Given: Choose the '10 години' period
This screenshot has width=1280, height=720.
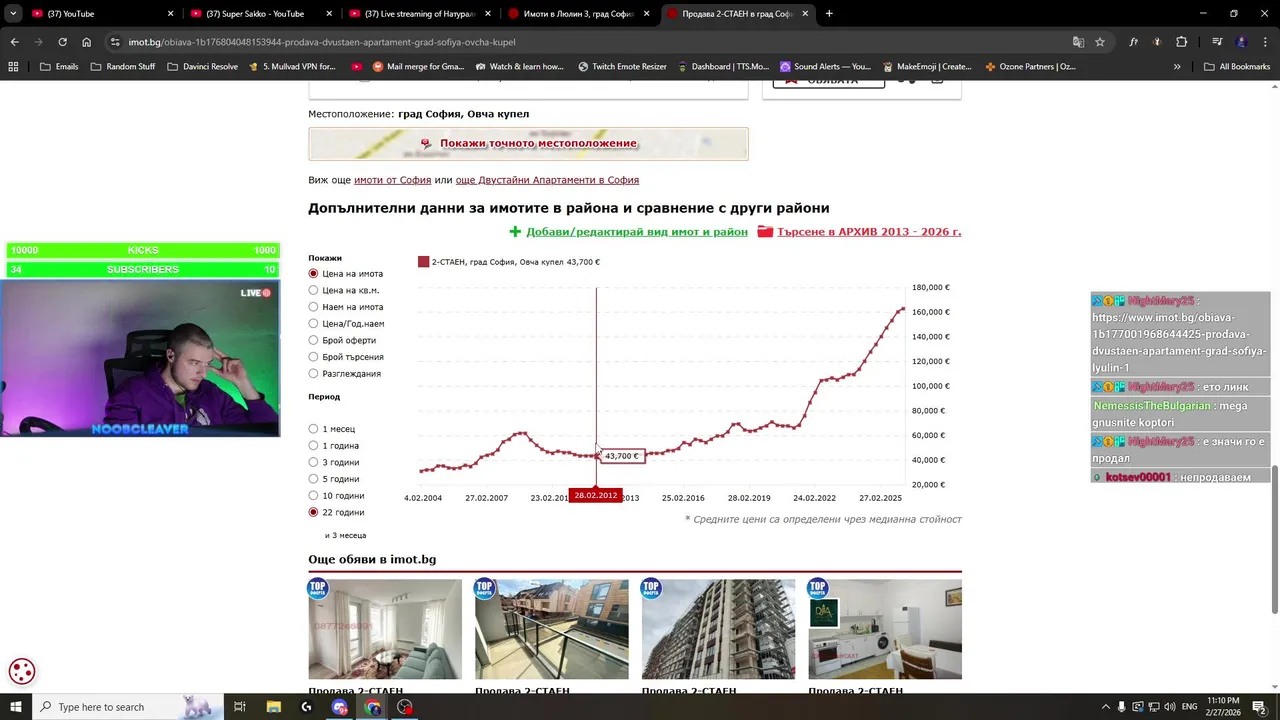Looking at the screenshot, I should [313, 496].
